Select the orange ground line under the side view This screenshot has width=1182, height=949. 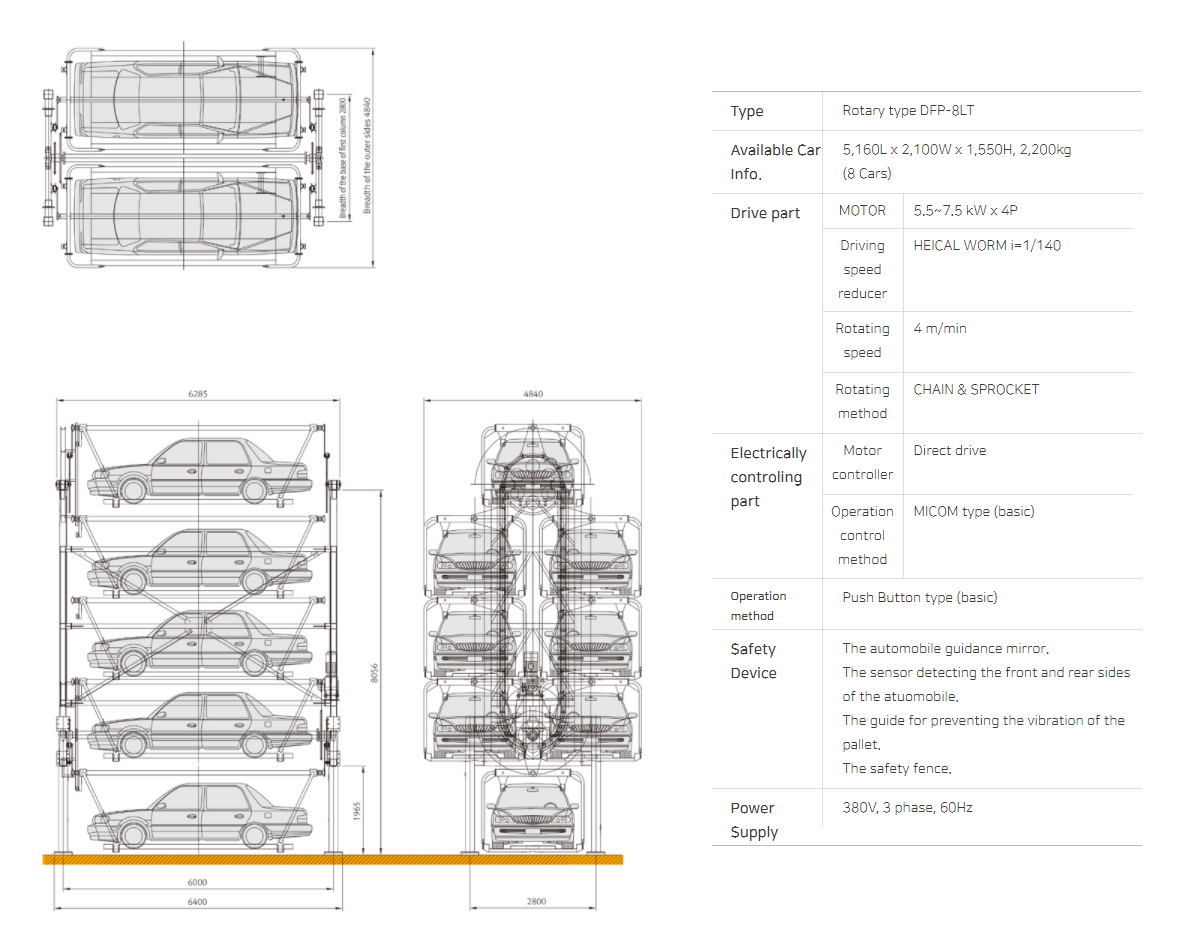[332, 859]
